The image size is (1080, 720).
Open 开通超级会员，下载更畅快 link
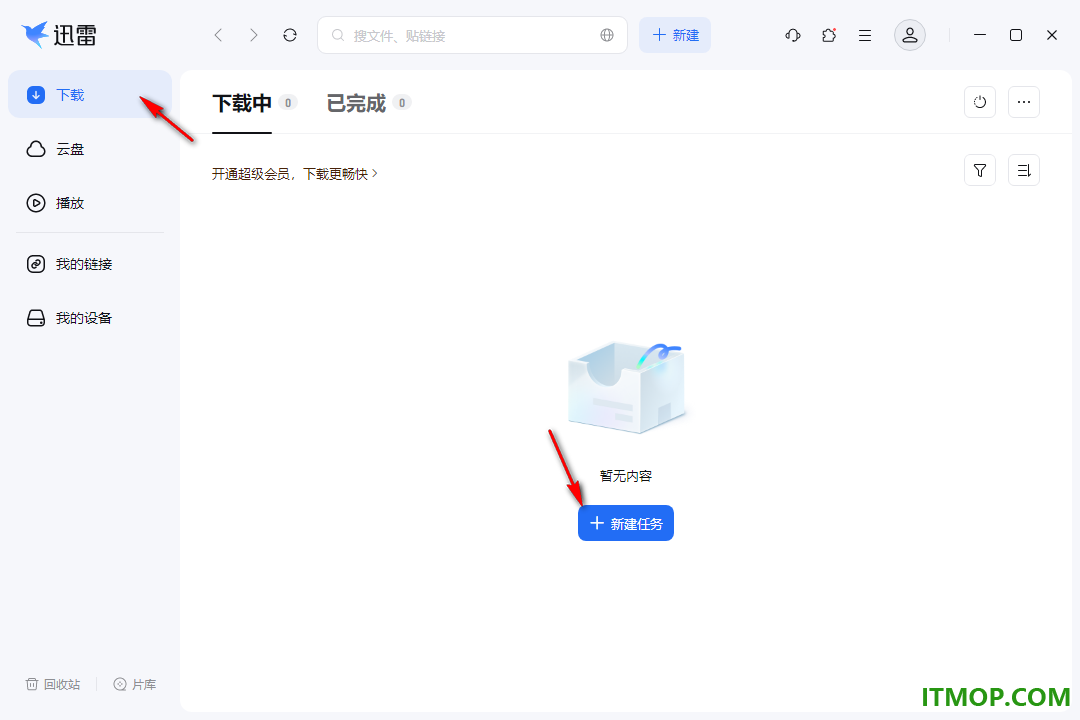(x=294, y=174)
